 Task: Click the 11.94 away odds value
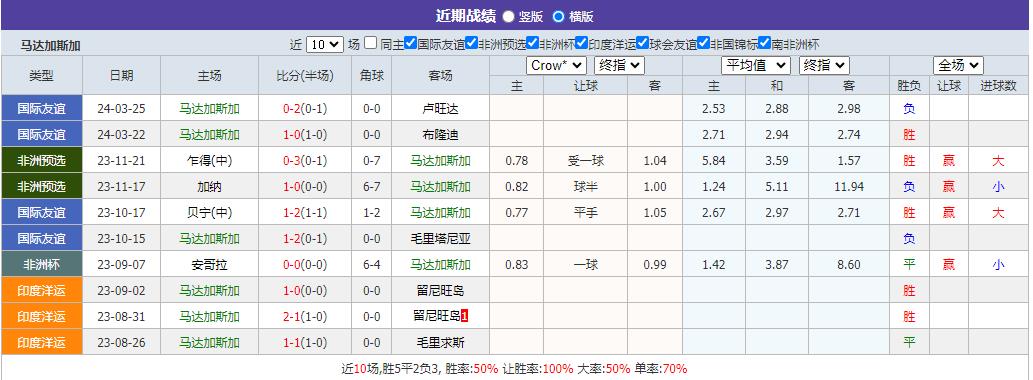849,186
